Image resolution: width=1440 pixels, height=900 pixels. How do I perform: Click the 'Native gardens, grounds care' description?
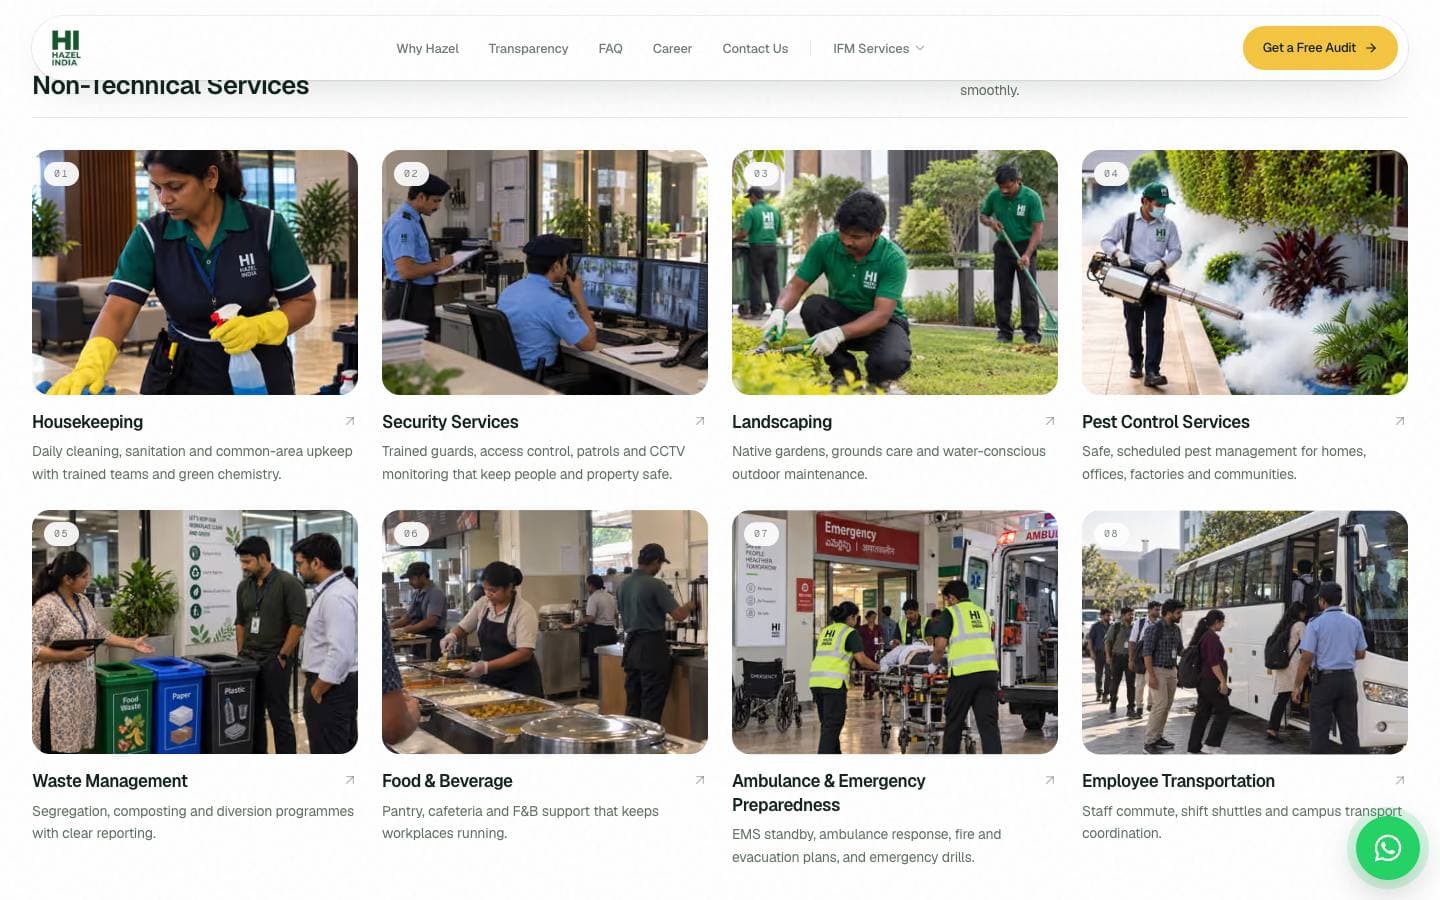click(x=889, y=463)
